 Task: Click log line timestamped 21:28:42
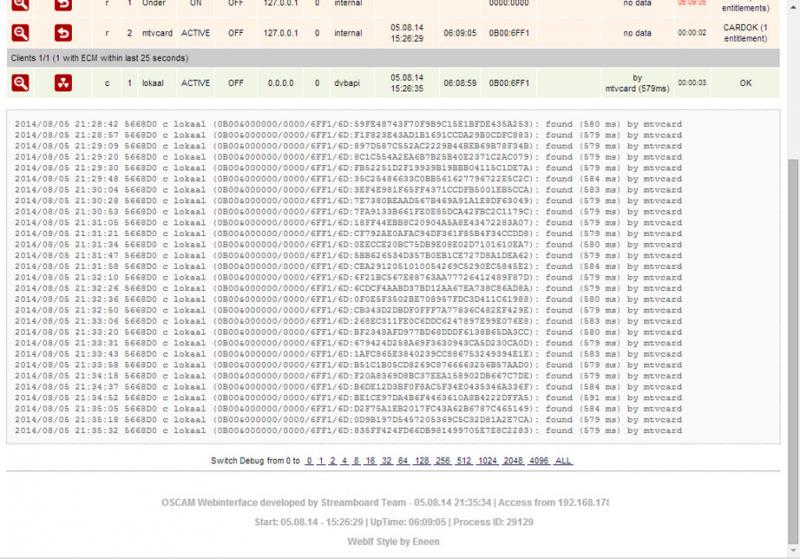coord(348,124)
